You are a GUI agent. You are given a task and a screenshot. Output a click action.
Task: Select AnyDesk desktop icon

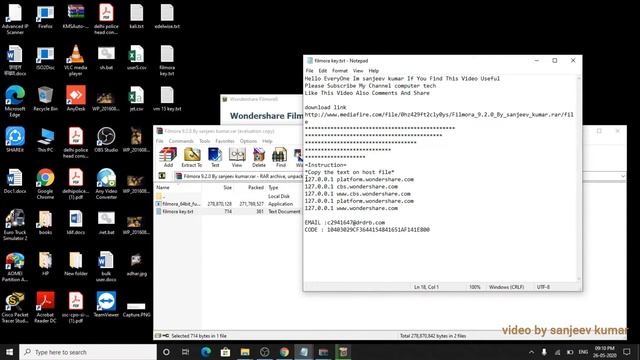point(76,98)
